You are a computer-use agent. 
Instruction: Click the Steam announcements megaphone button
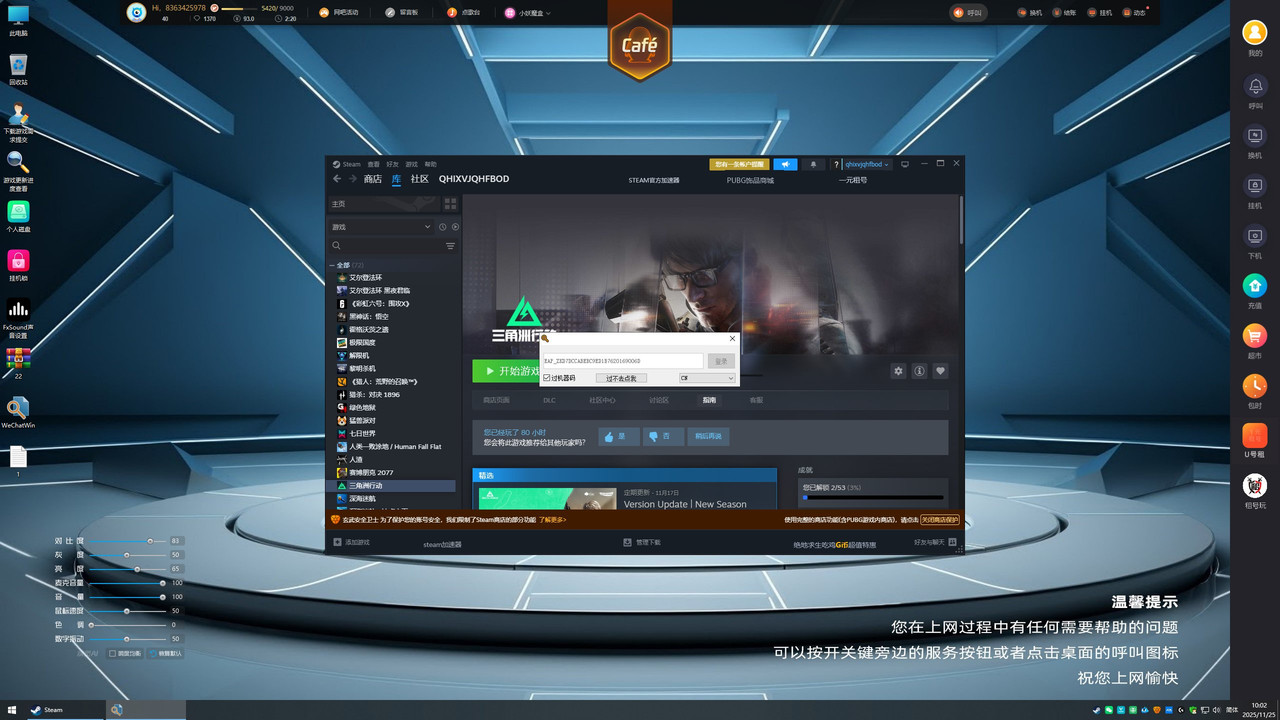[785, 164]
